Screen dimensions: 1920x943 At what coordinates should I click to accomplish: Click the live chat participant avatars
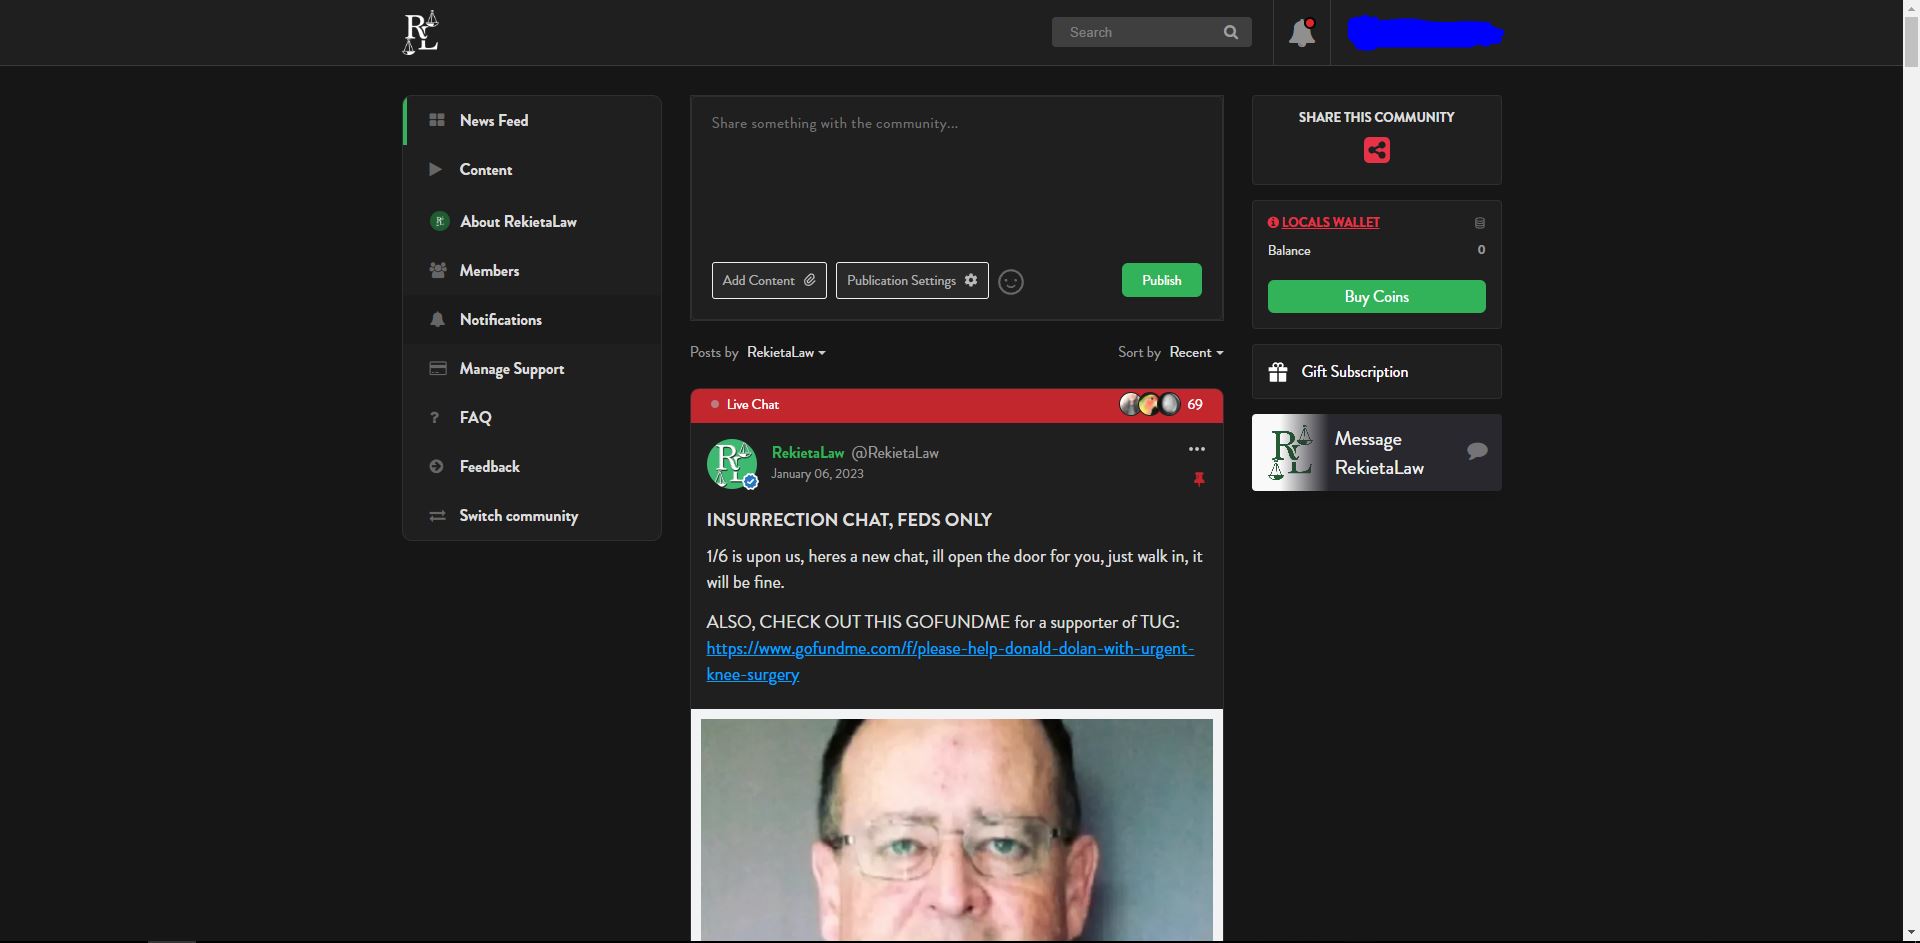click(1150, 404)
